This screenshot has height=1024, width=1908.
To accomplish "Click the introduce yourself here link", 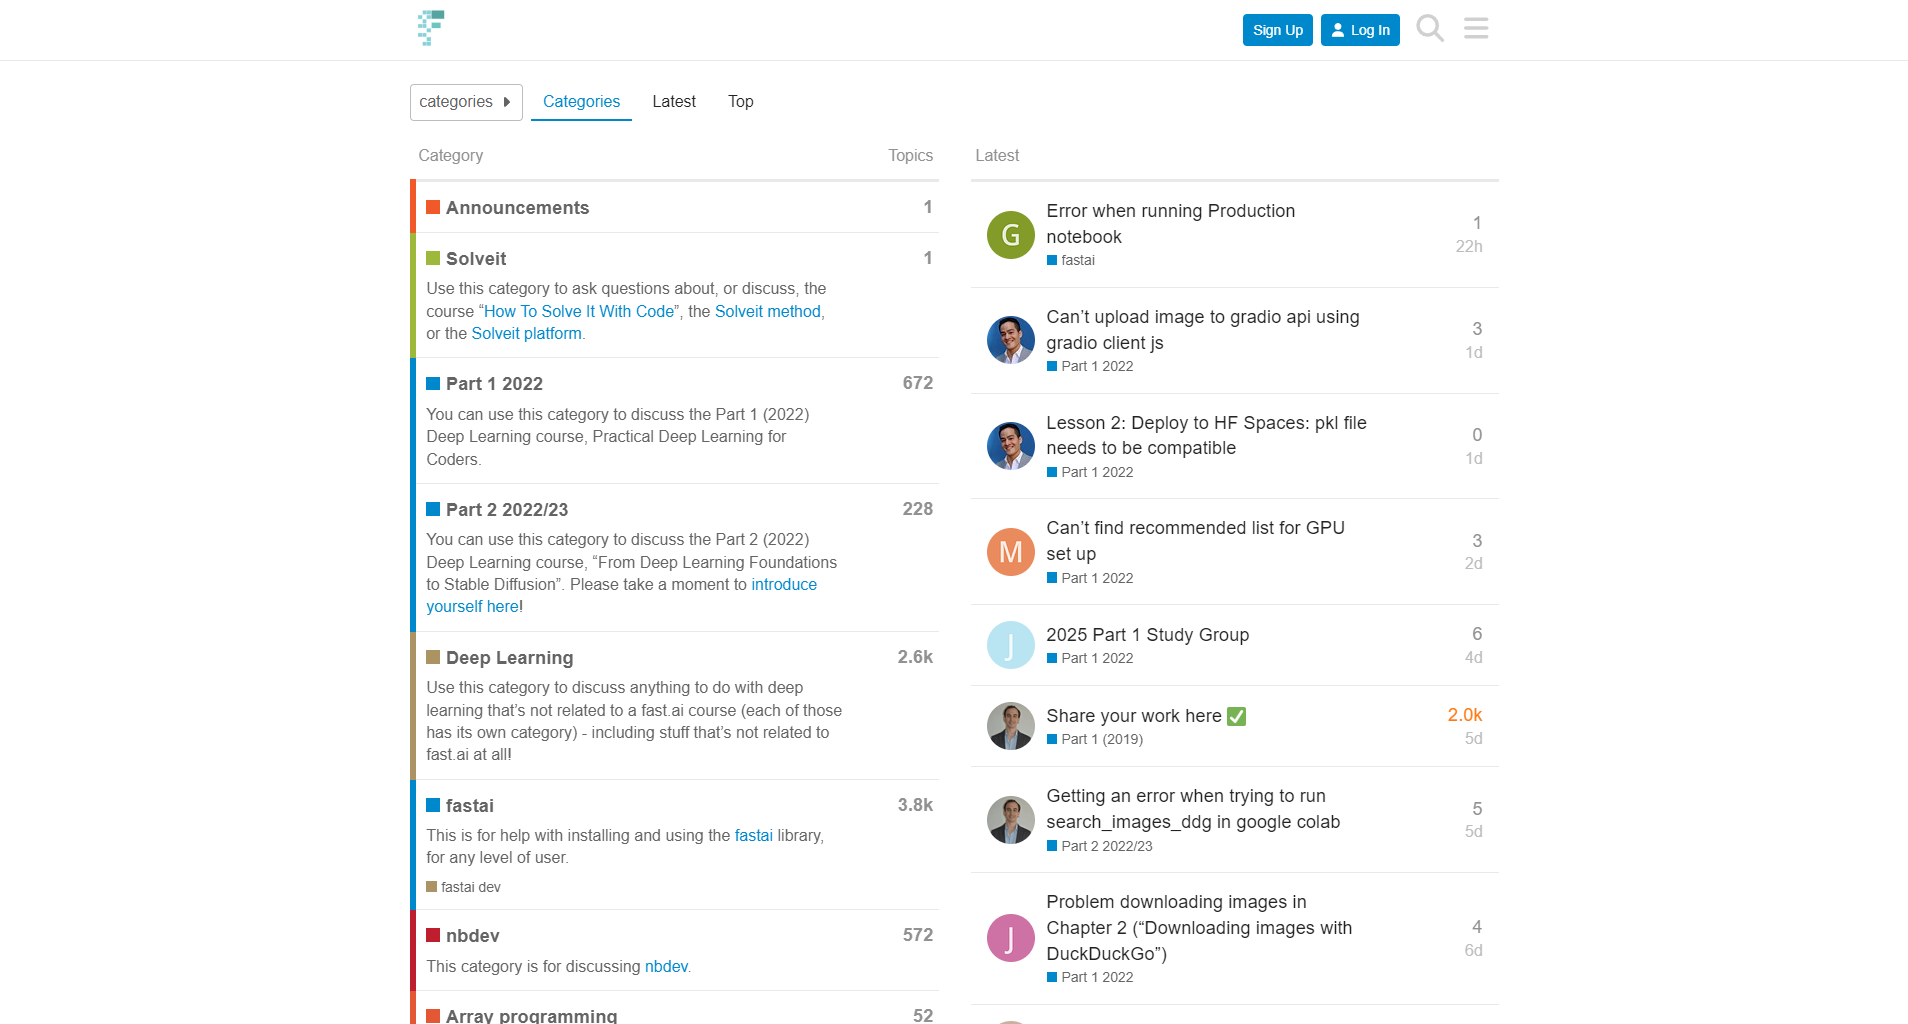I will (x=783, y=585).
